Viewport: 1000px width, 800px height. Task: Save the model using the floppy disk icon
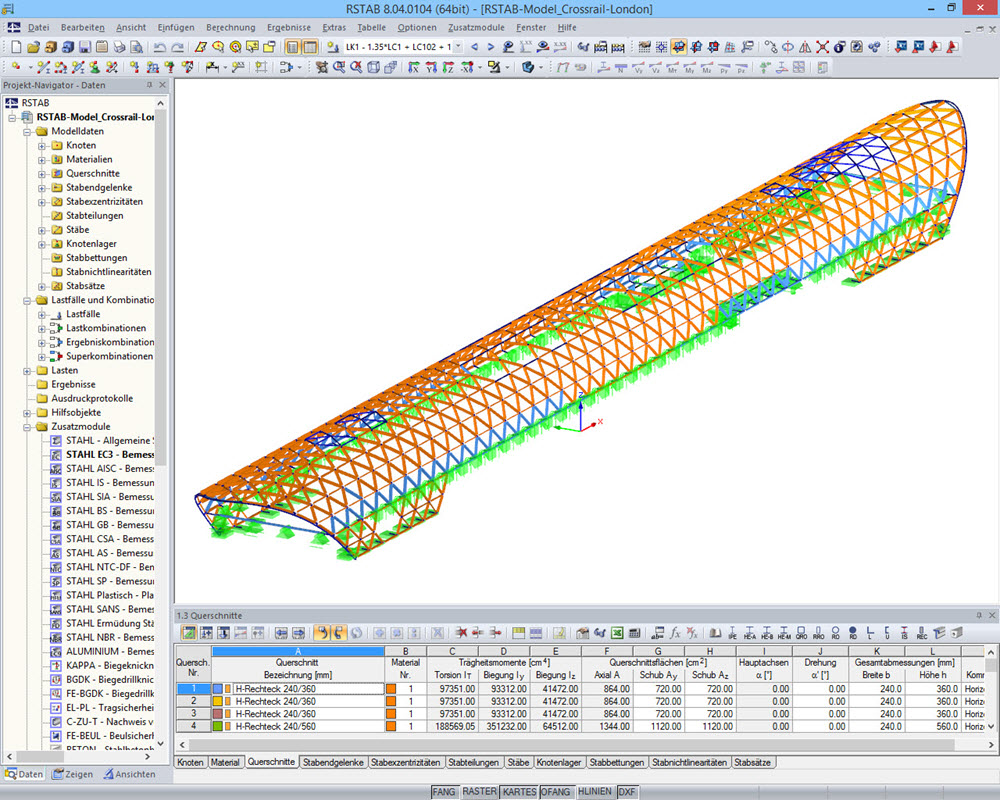tap(85, 47)
